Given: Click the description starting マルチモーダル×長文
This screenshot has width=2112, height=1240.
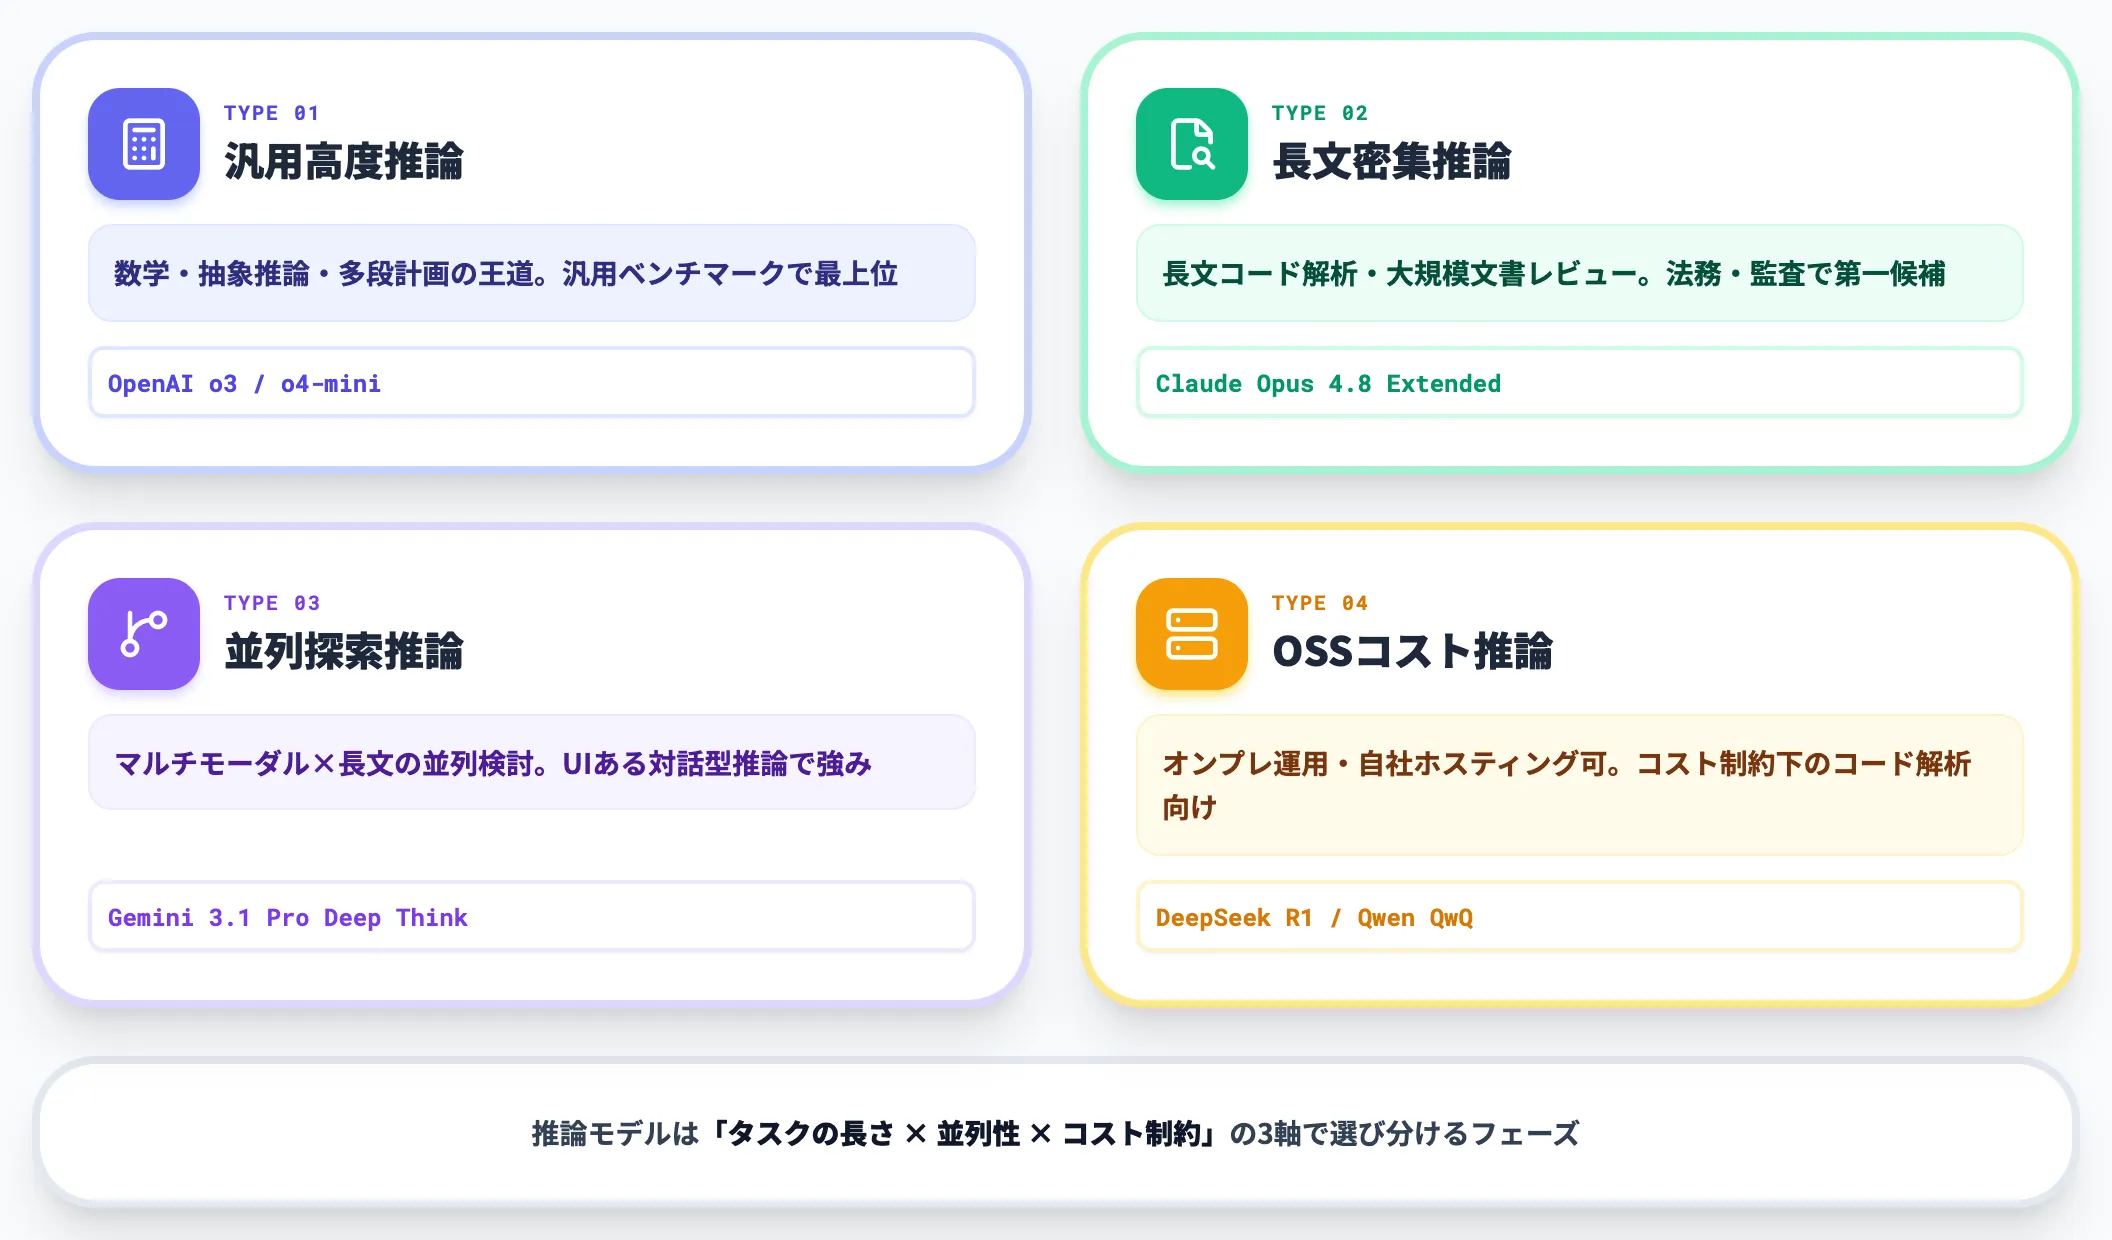Looking at the screenshot, I should tap(532, 762).
